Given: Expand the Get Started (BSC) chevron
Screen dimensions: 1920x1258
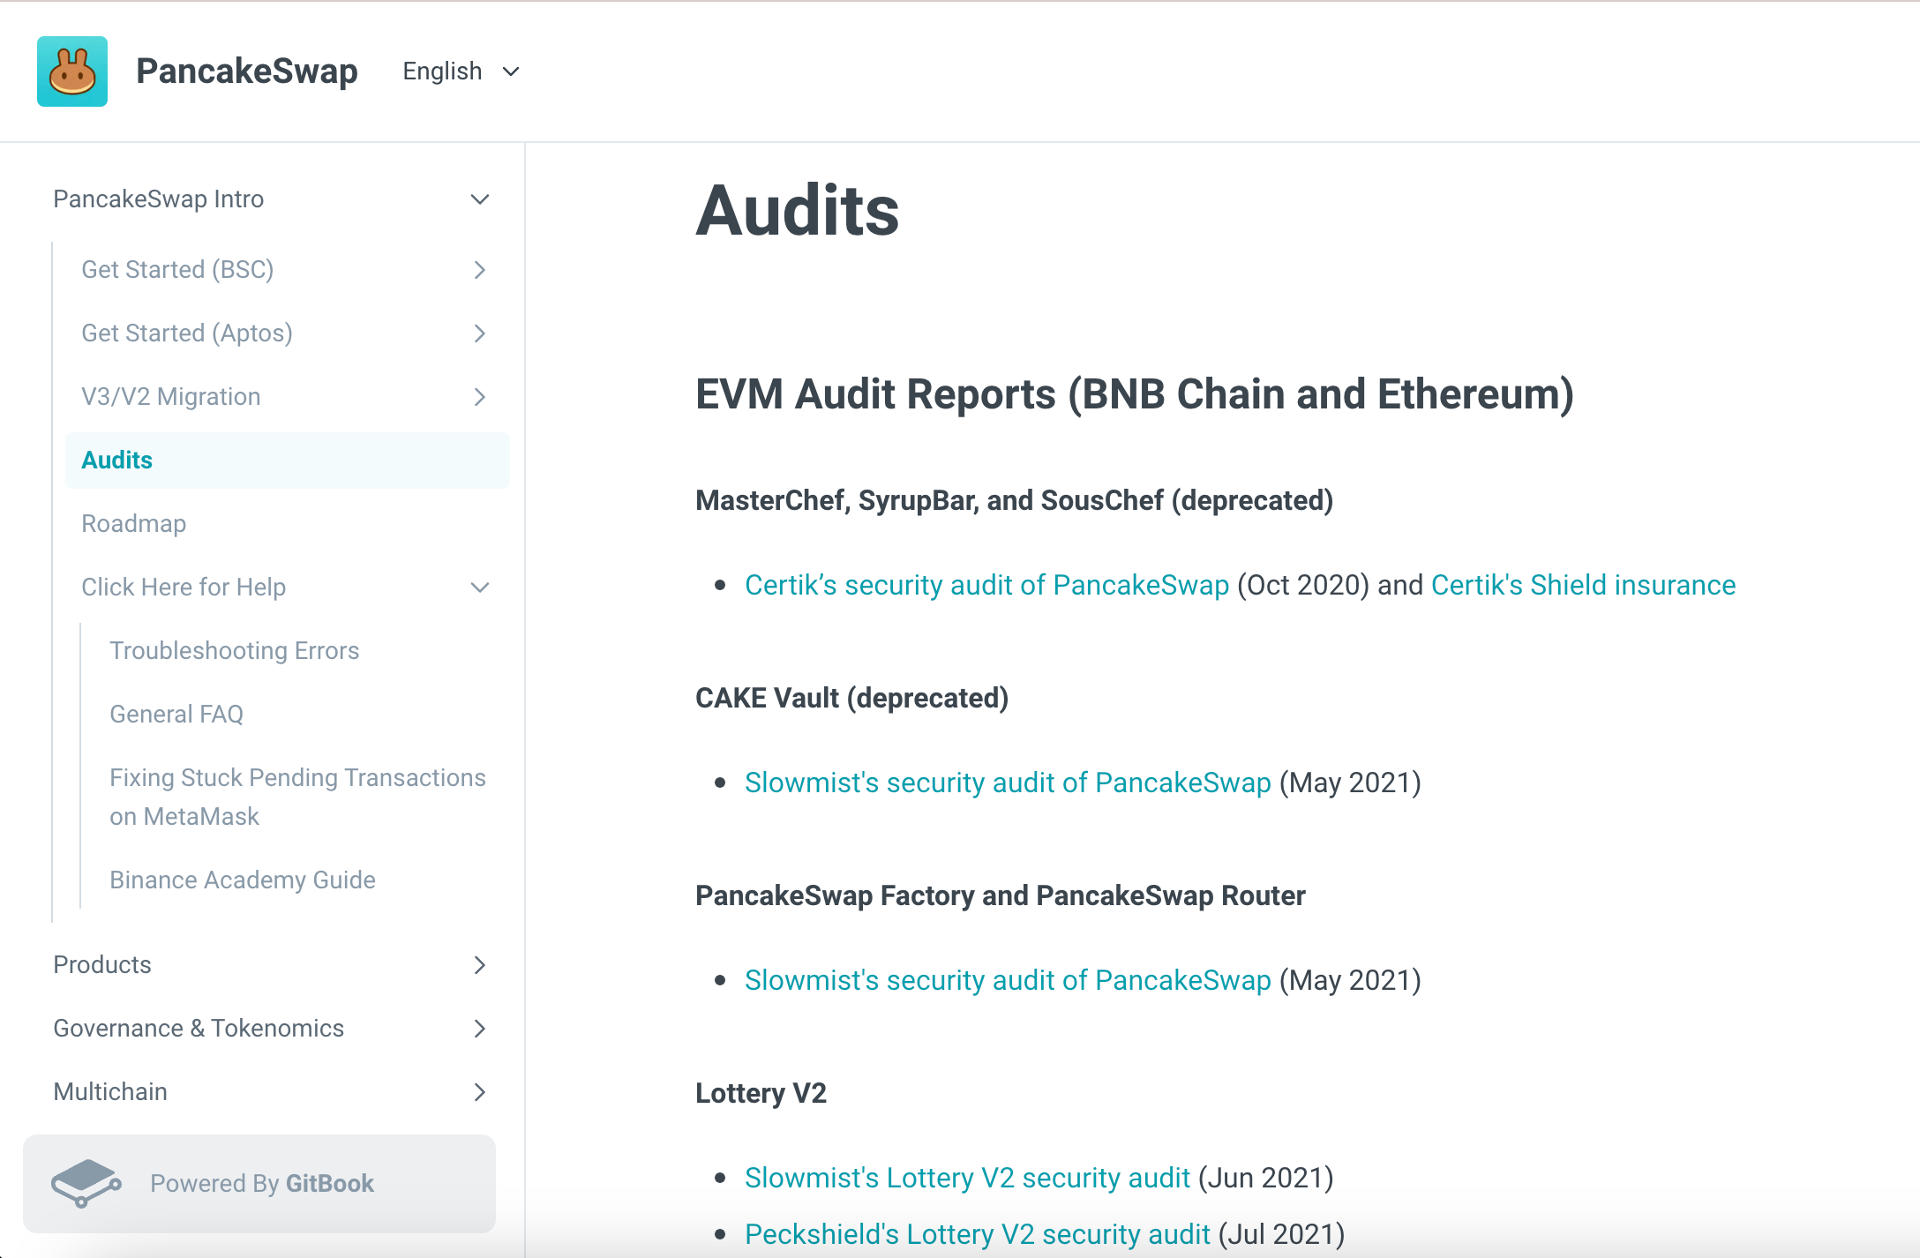Looking at the screenshot, I should [x=480, y=270].
